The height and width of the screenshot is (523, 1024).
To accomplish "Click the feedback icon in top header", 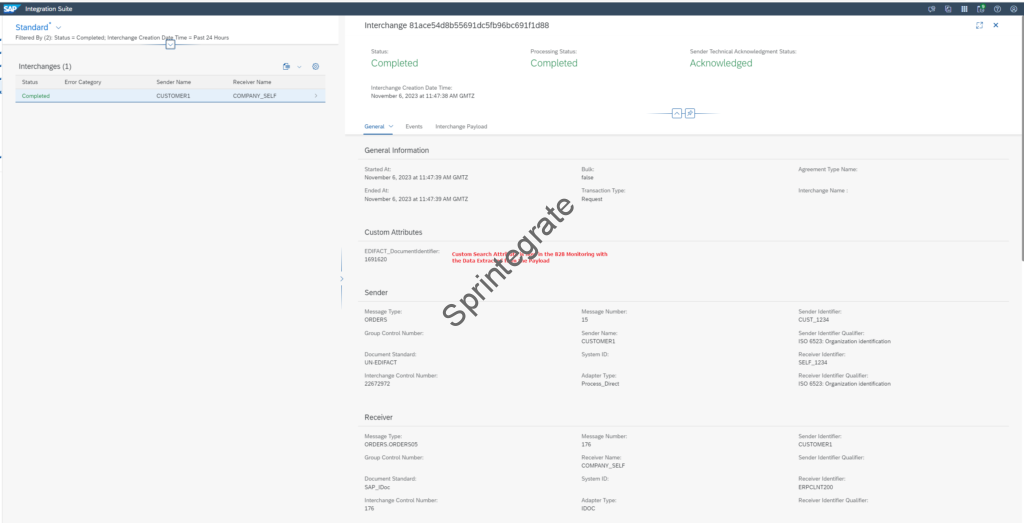I will pyautogui.click(x=931, y=8).
